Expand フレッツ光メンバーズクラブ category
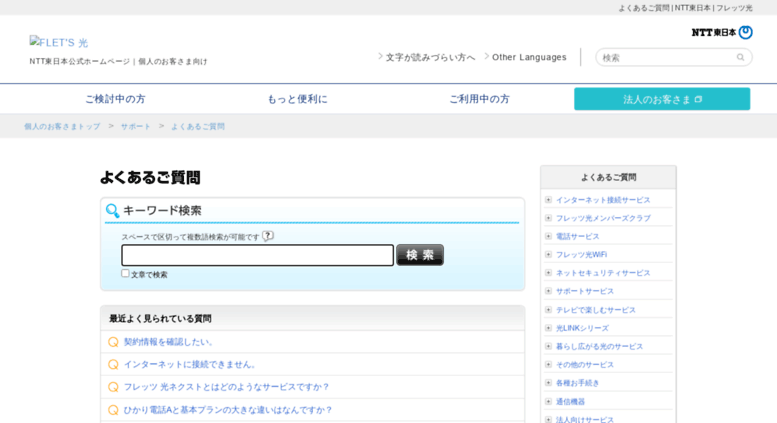This screenshot has height=423, width=777. tap(548, 218)
